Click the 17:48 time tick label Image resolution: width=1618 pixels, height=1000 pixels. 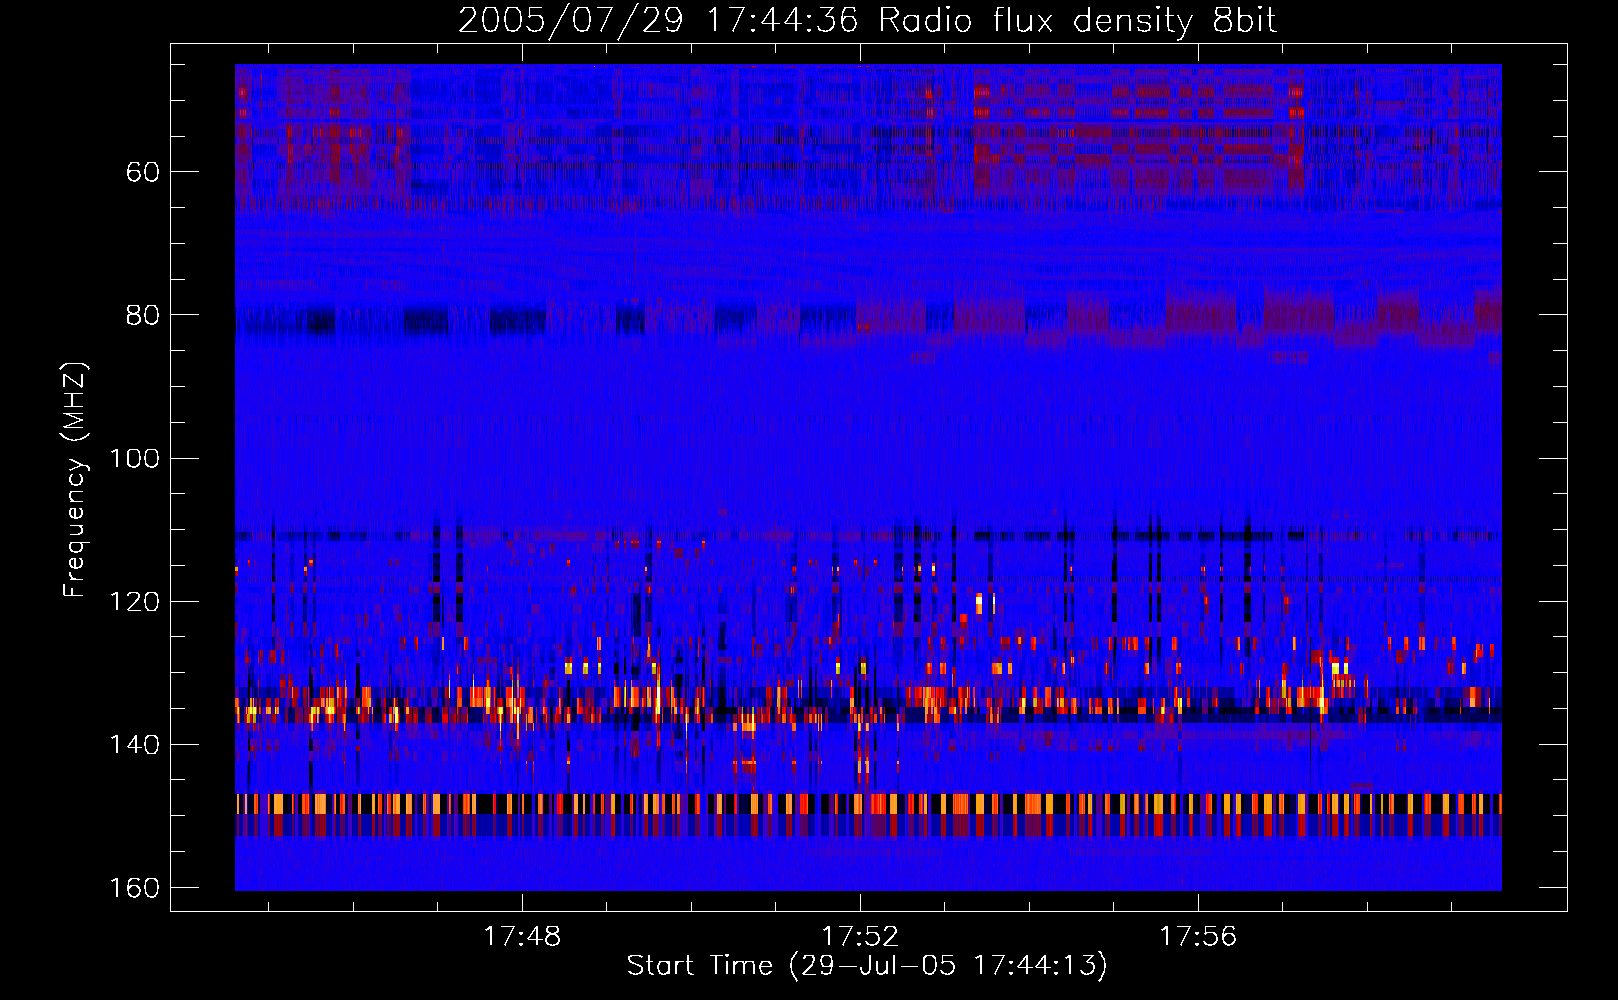point(522,937)
